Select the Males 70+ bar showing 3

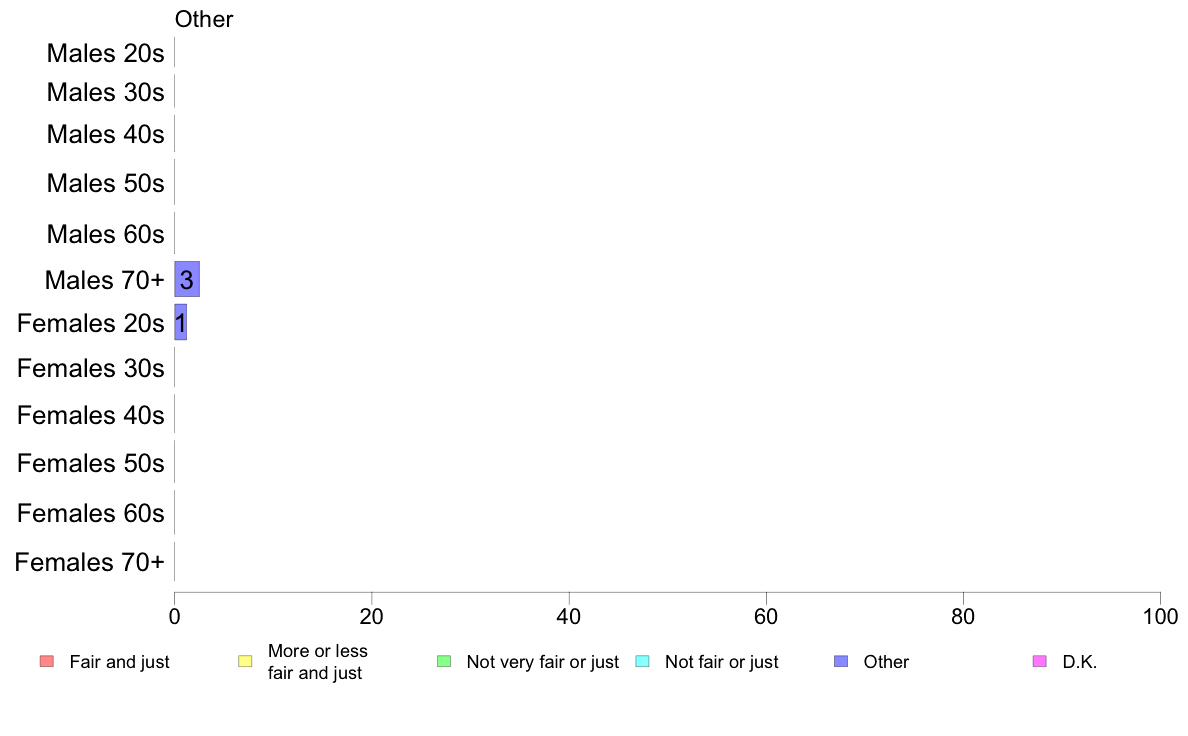tap(187, 279)
